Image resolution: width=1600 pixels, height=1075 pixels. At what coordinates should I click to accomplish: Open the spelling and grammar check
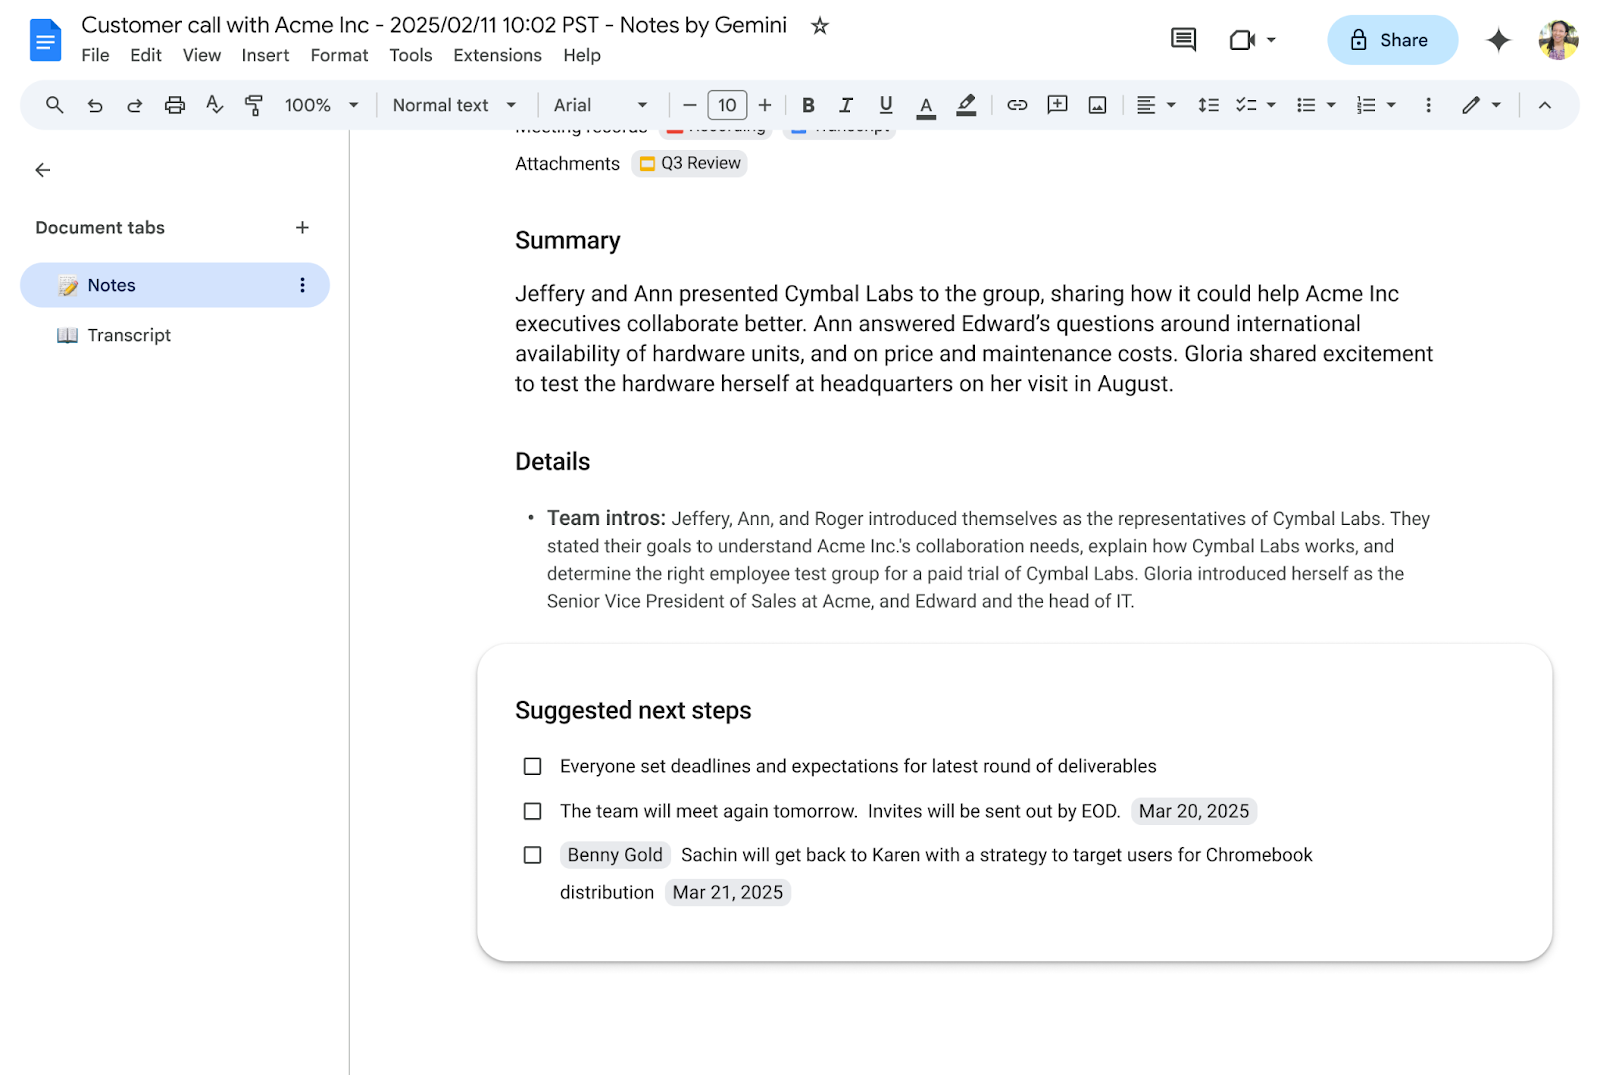[214, 104]
